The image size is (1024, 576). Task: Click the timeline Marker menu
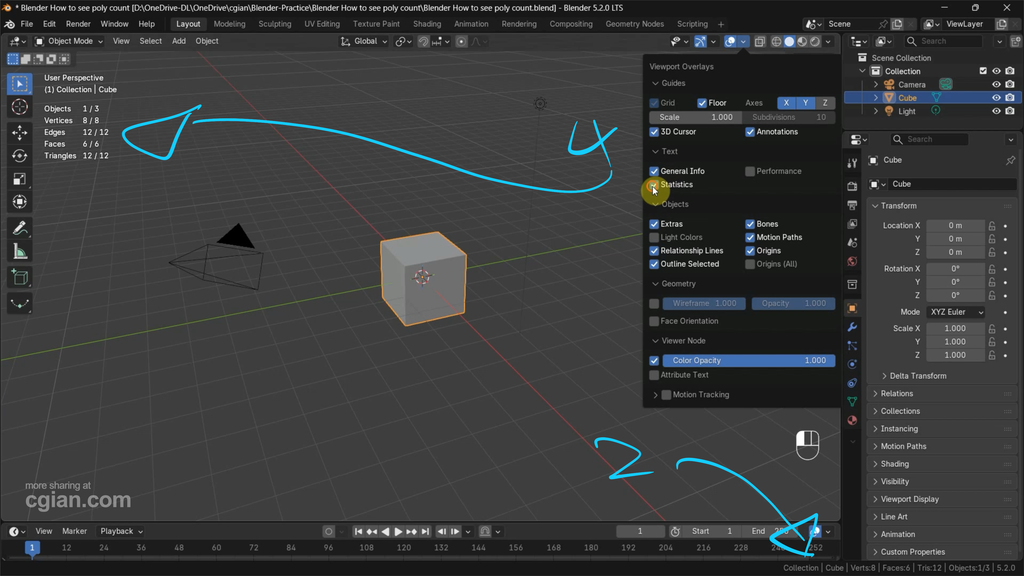[74, 532]
